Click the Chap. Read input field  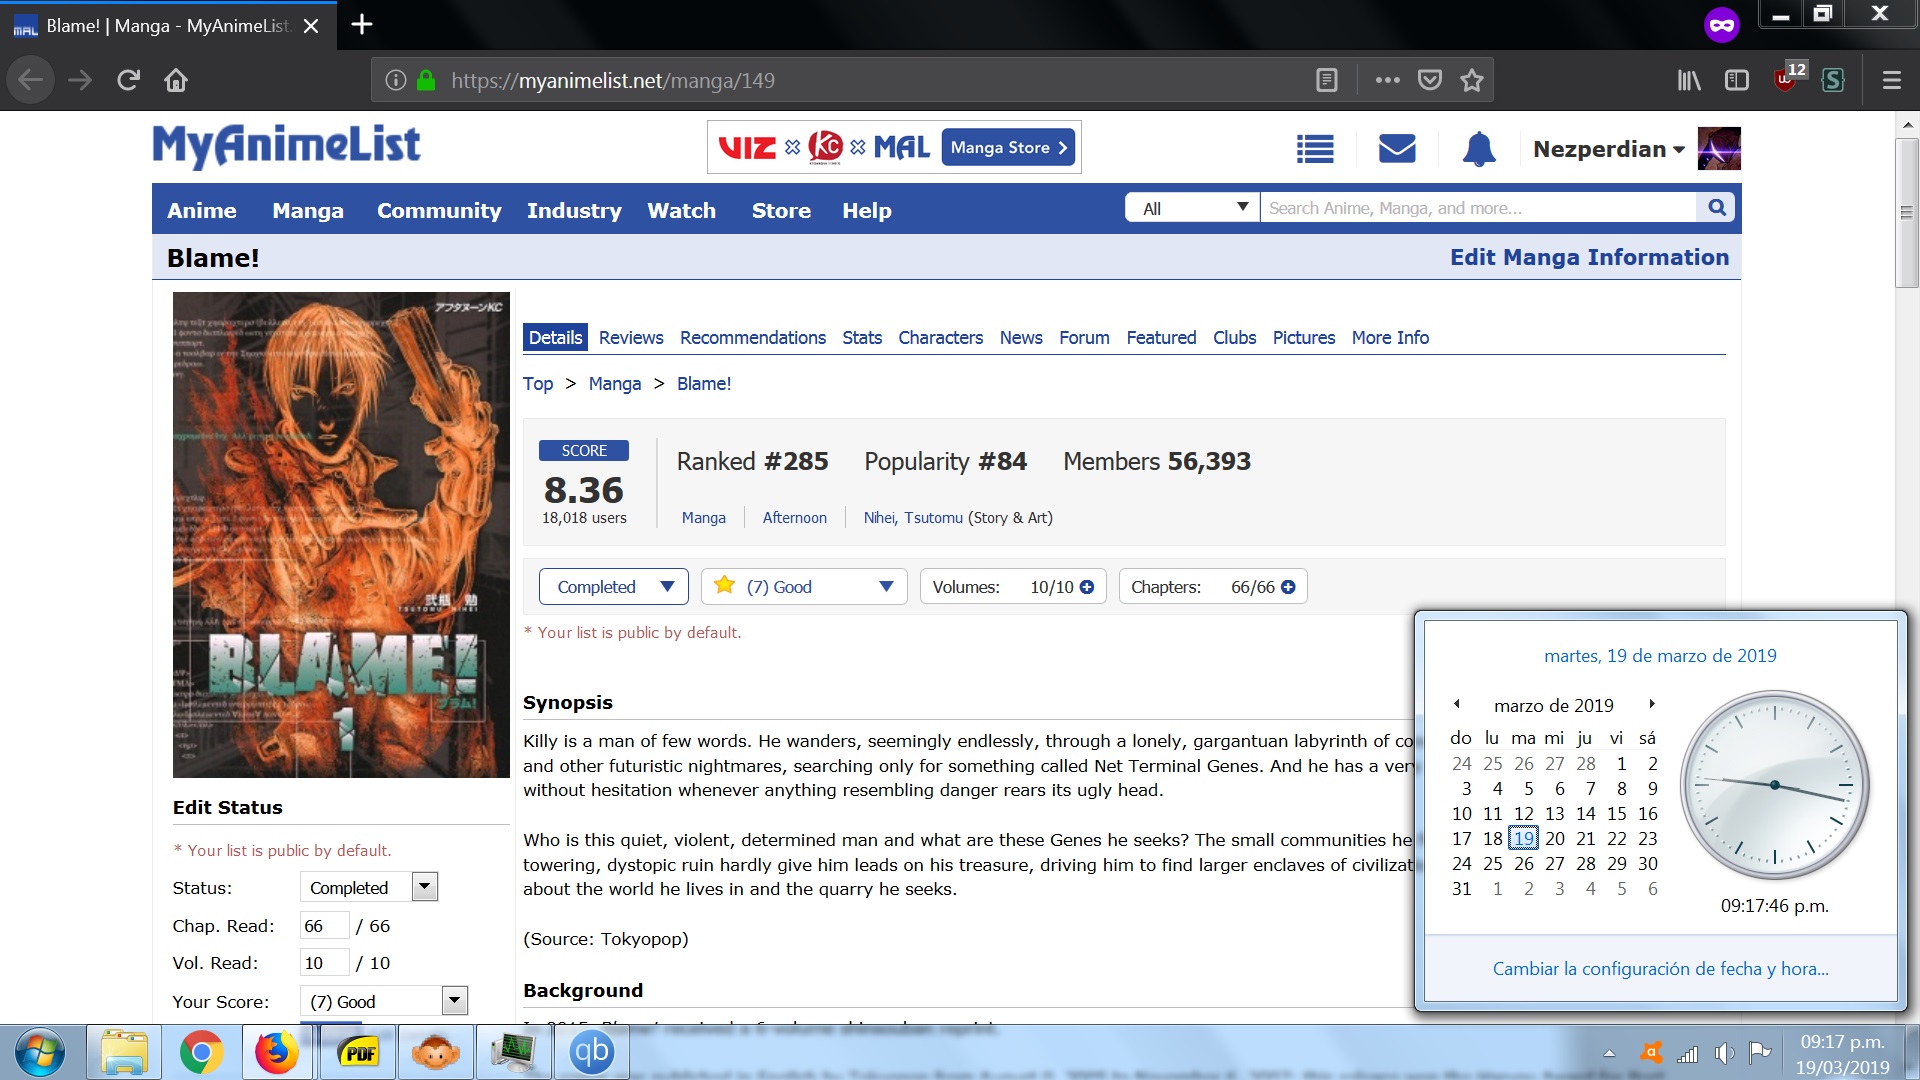pos(323,926)
